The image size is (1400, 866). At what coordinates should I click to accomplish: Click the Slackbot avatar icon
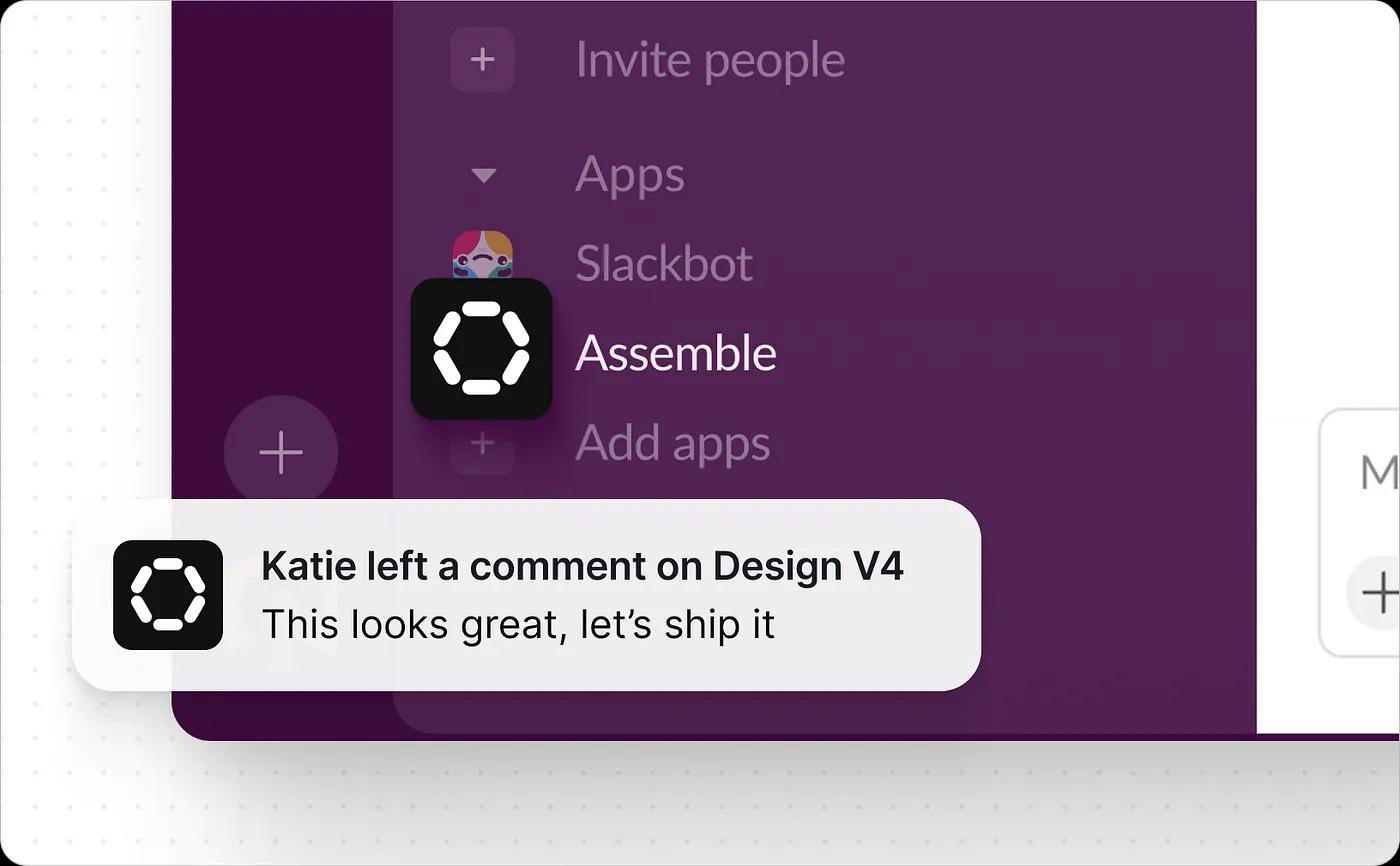(482, 254)
